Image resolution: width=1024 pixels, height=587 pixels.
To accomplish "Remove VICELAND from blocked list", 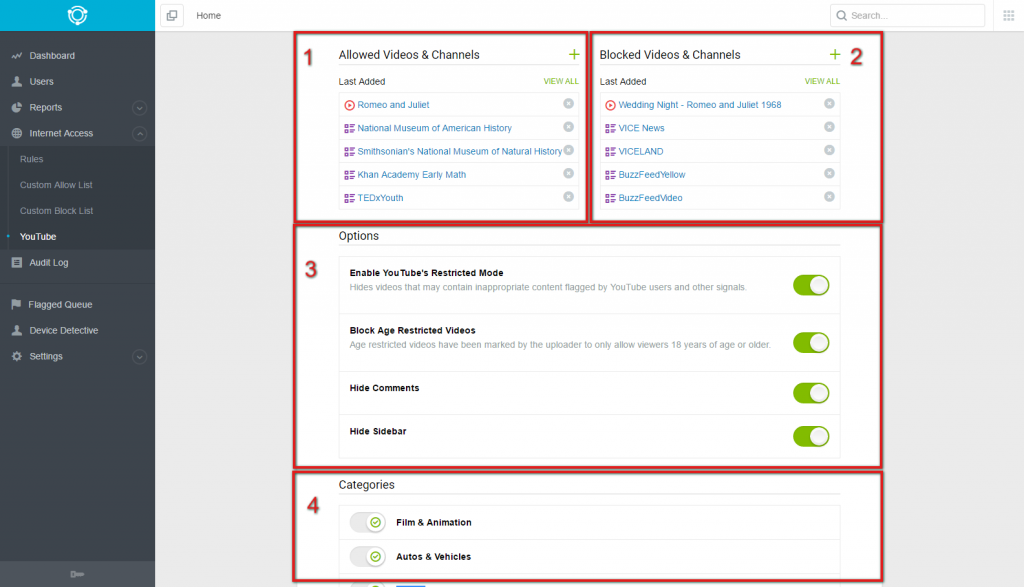I will click(829, 150).
